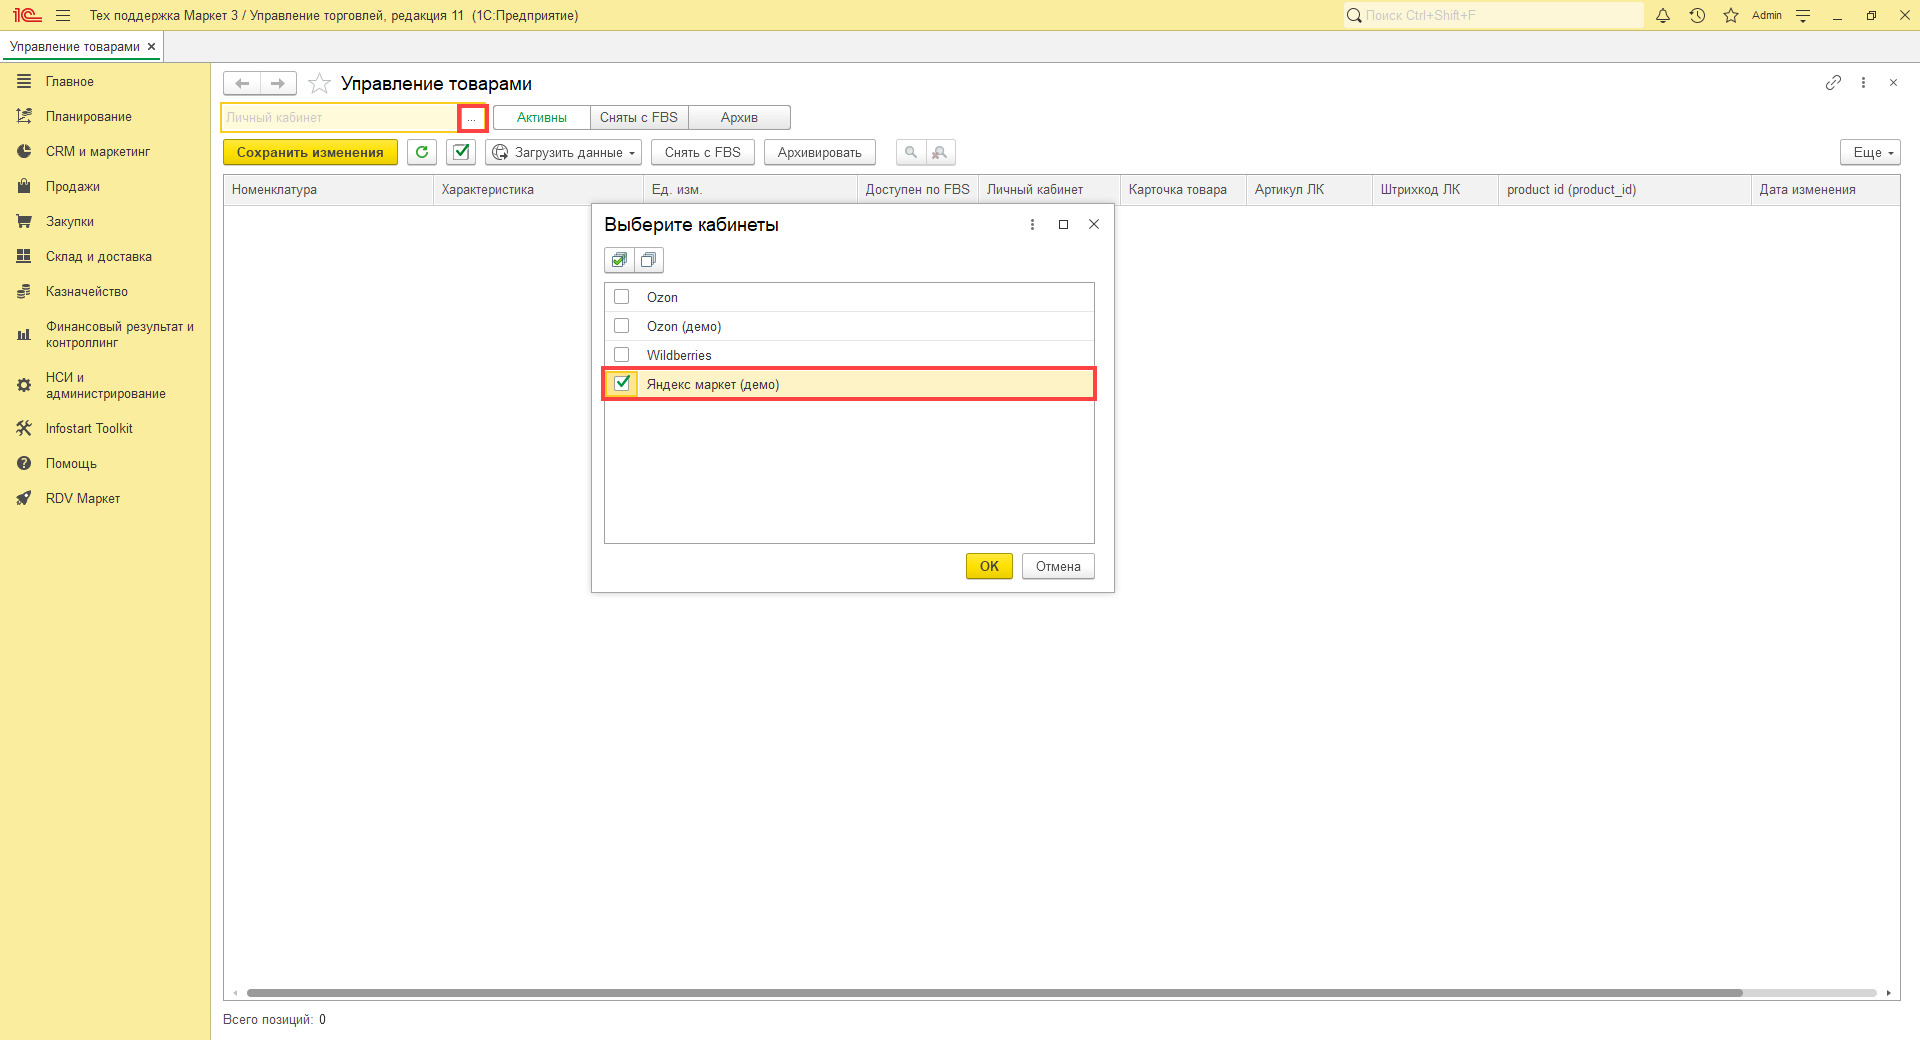The image size is (1920, 1040).
Task: Maximize the Выберите кабинеты dialog
Action: (1063, 225)
